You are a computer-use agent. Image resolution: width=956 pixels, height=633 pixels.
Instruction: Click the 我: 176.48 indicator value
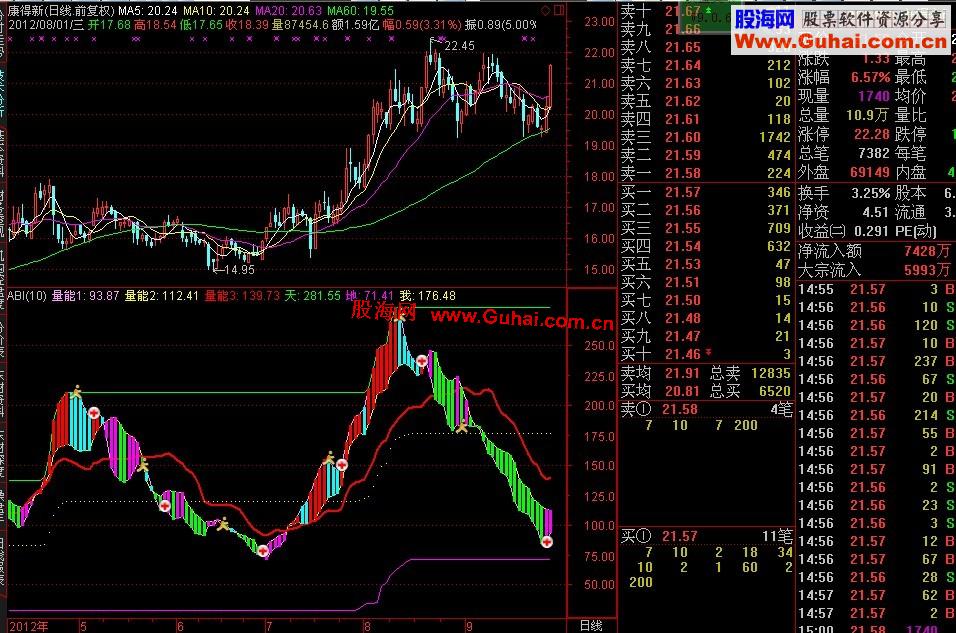pos(428,296)
